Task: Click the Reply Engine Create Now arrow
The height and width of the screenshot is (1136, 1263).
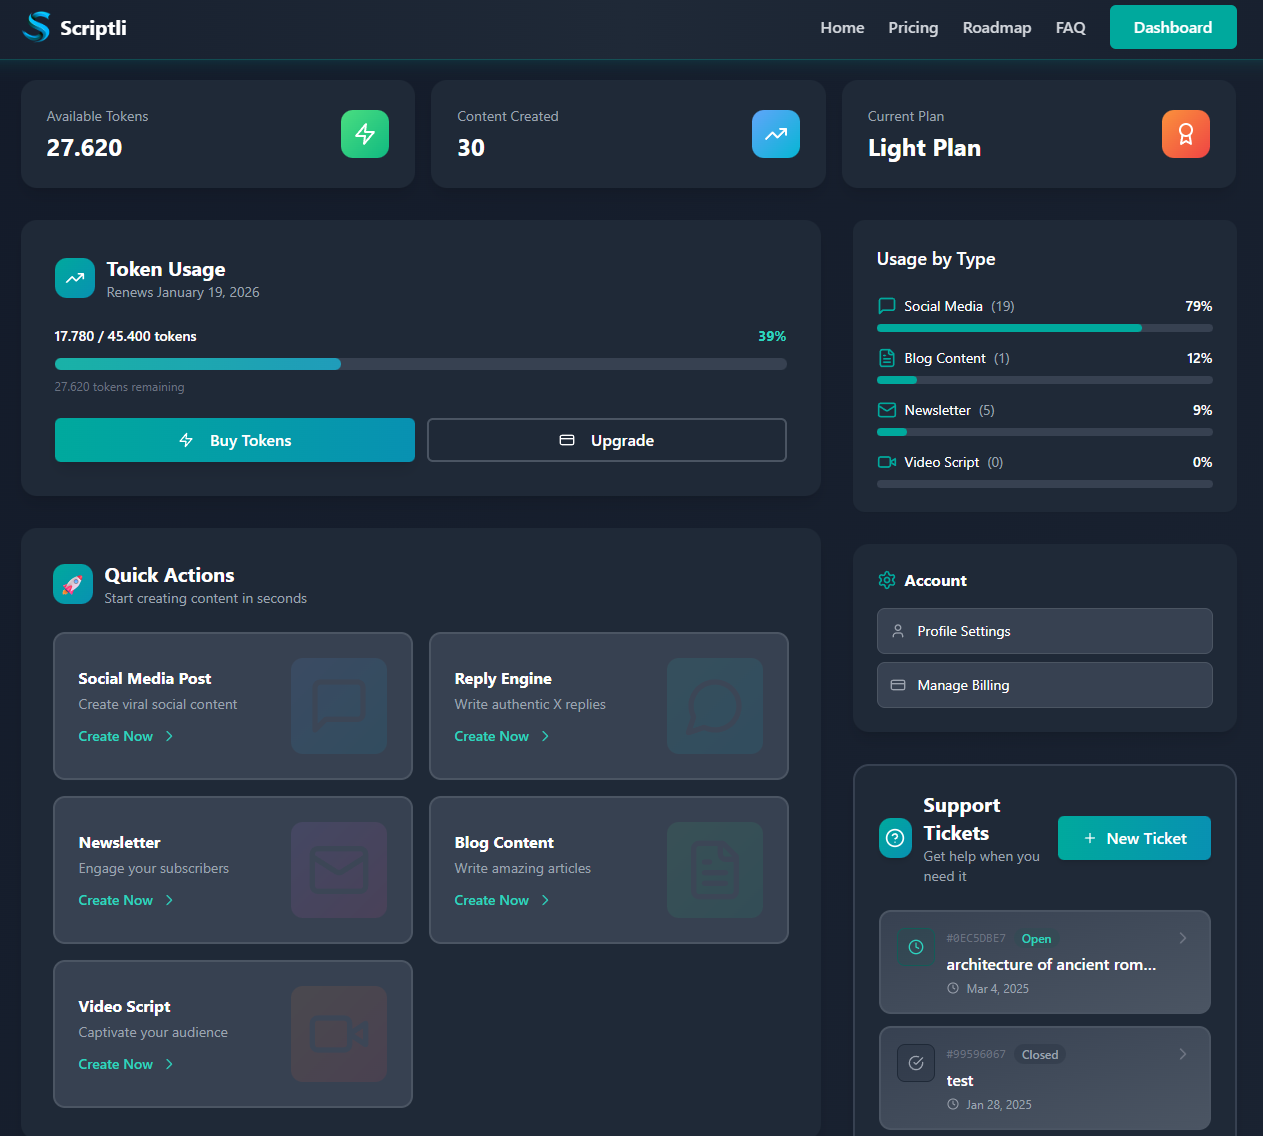Action: pos(545,736)
